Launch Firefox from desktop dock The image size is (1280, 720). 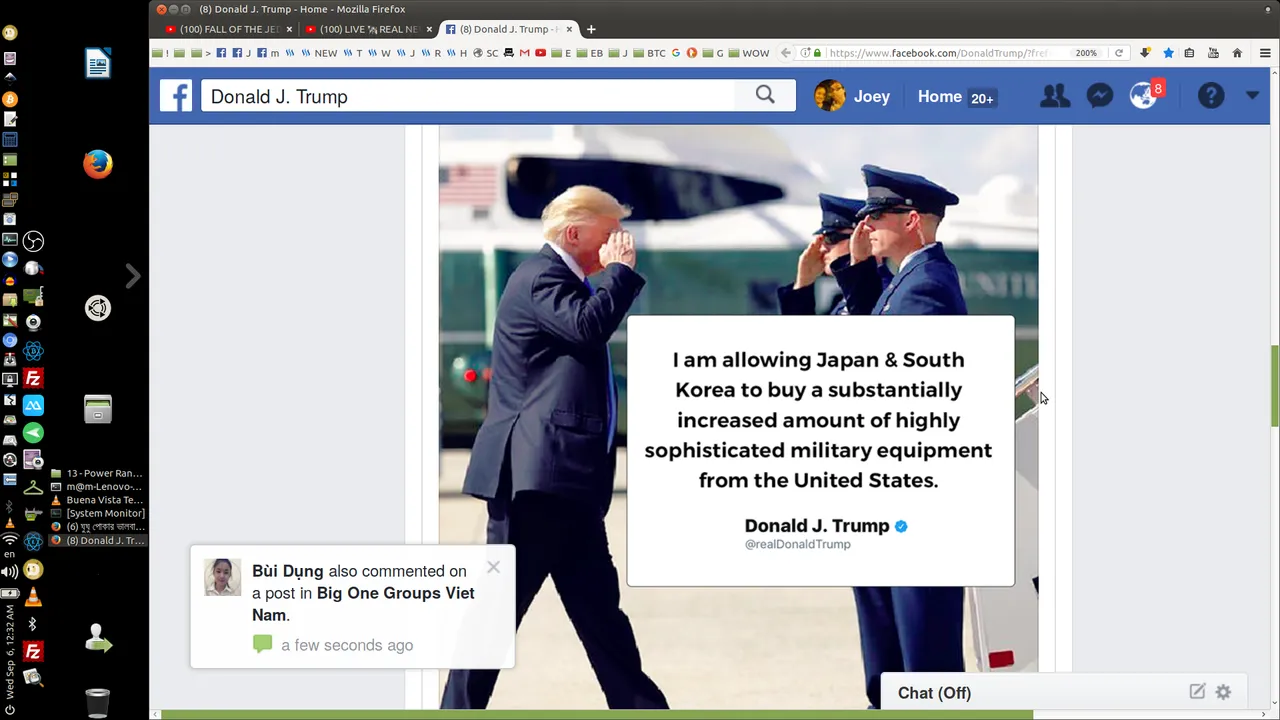[x=98, y=164]
